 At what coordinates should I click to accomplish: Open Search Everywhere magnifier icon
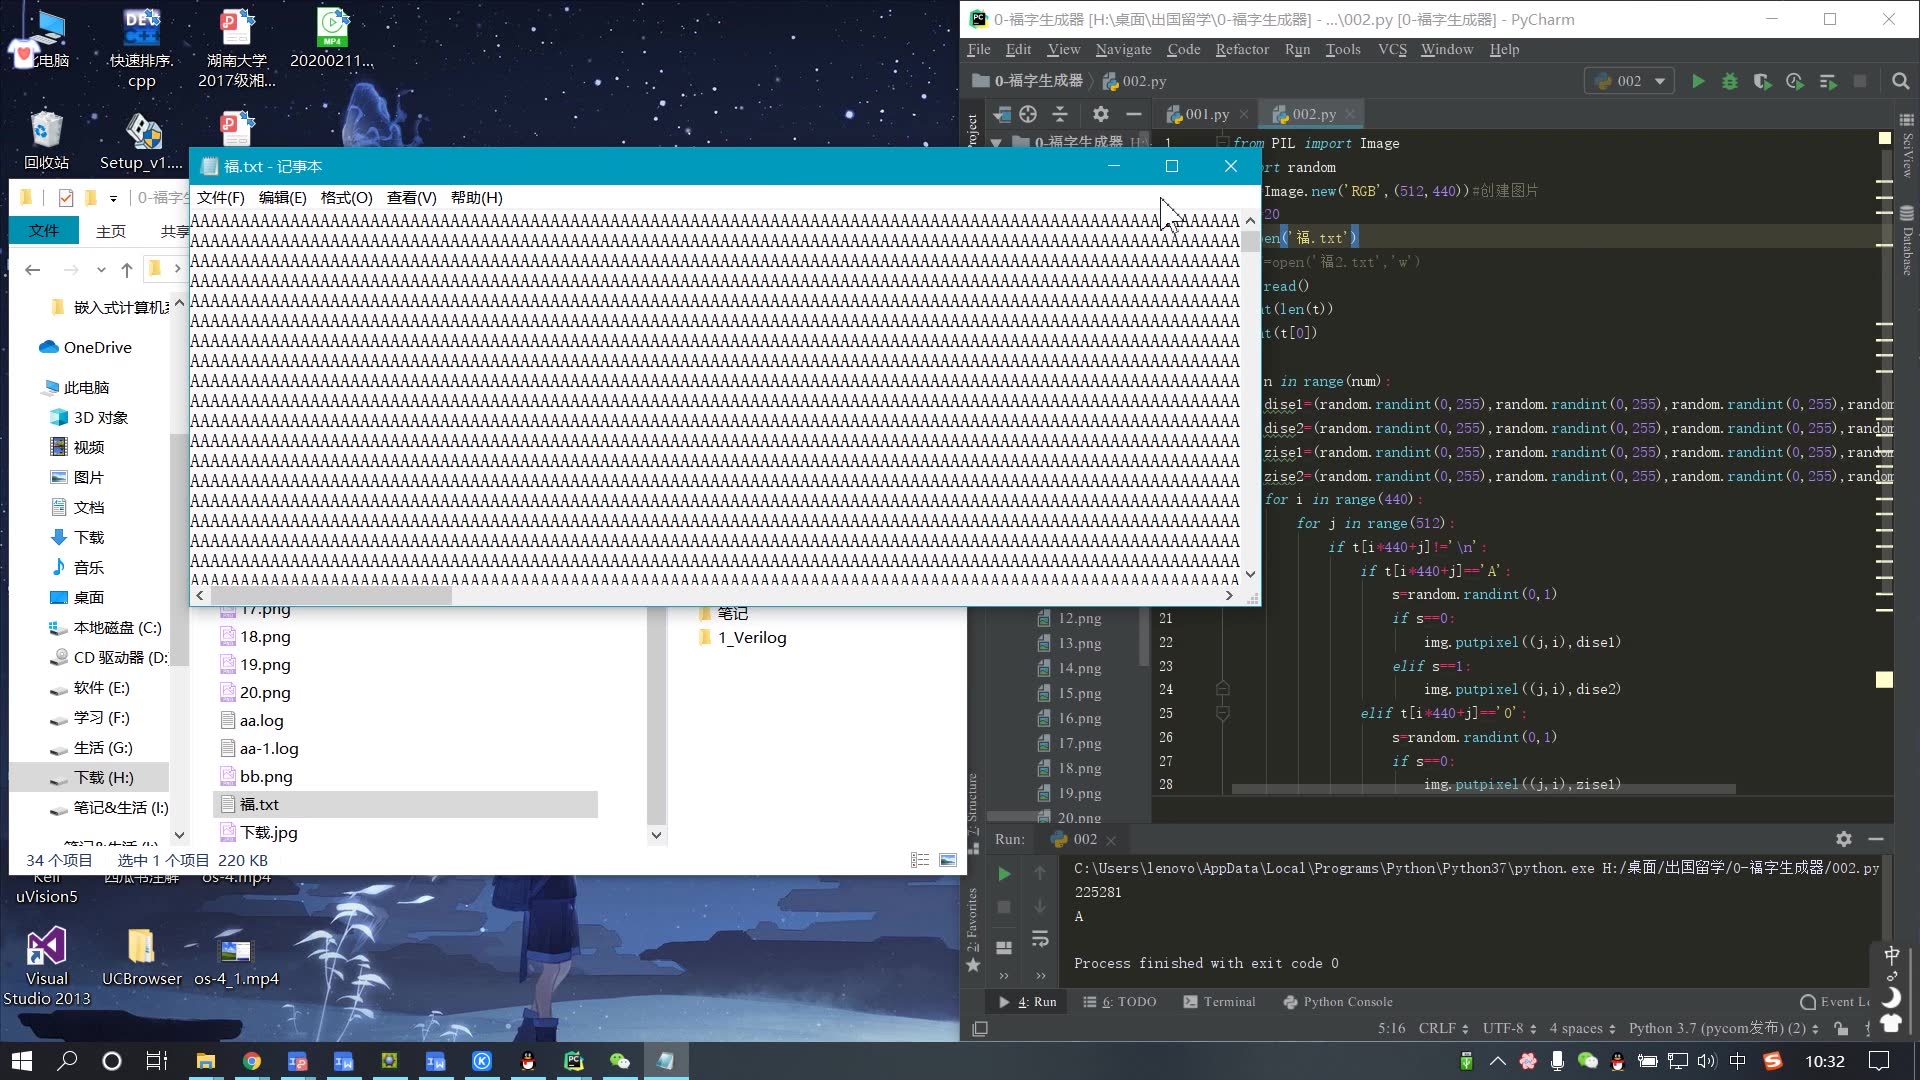pyautogui.click(x=1901, y=81)
